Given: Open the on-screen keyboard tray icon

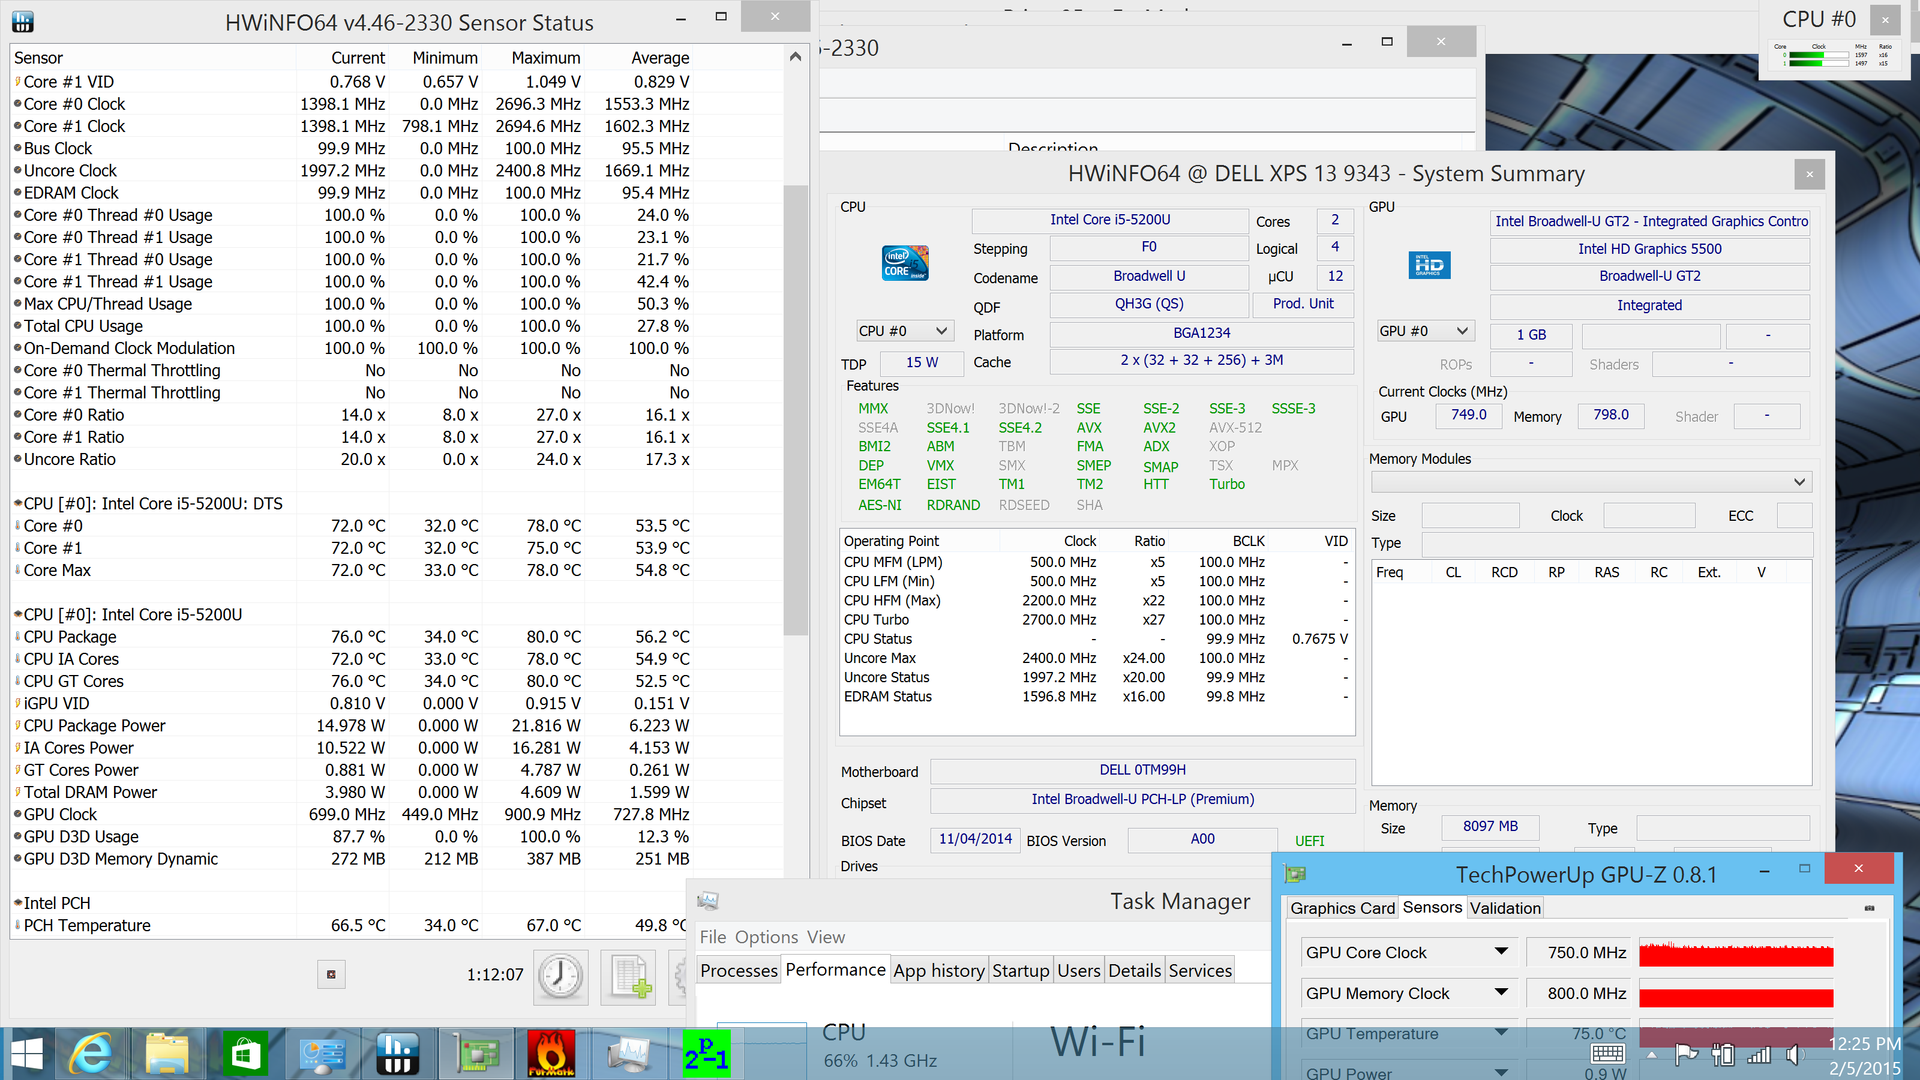Looking at the screenshot, I should tap(1607, 1054).
